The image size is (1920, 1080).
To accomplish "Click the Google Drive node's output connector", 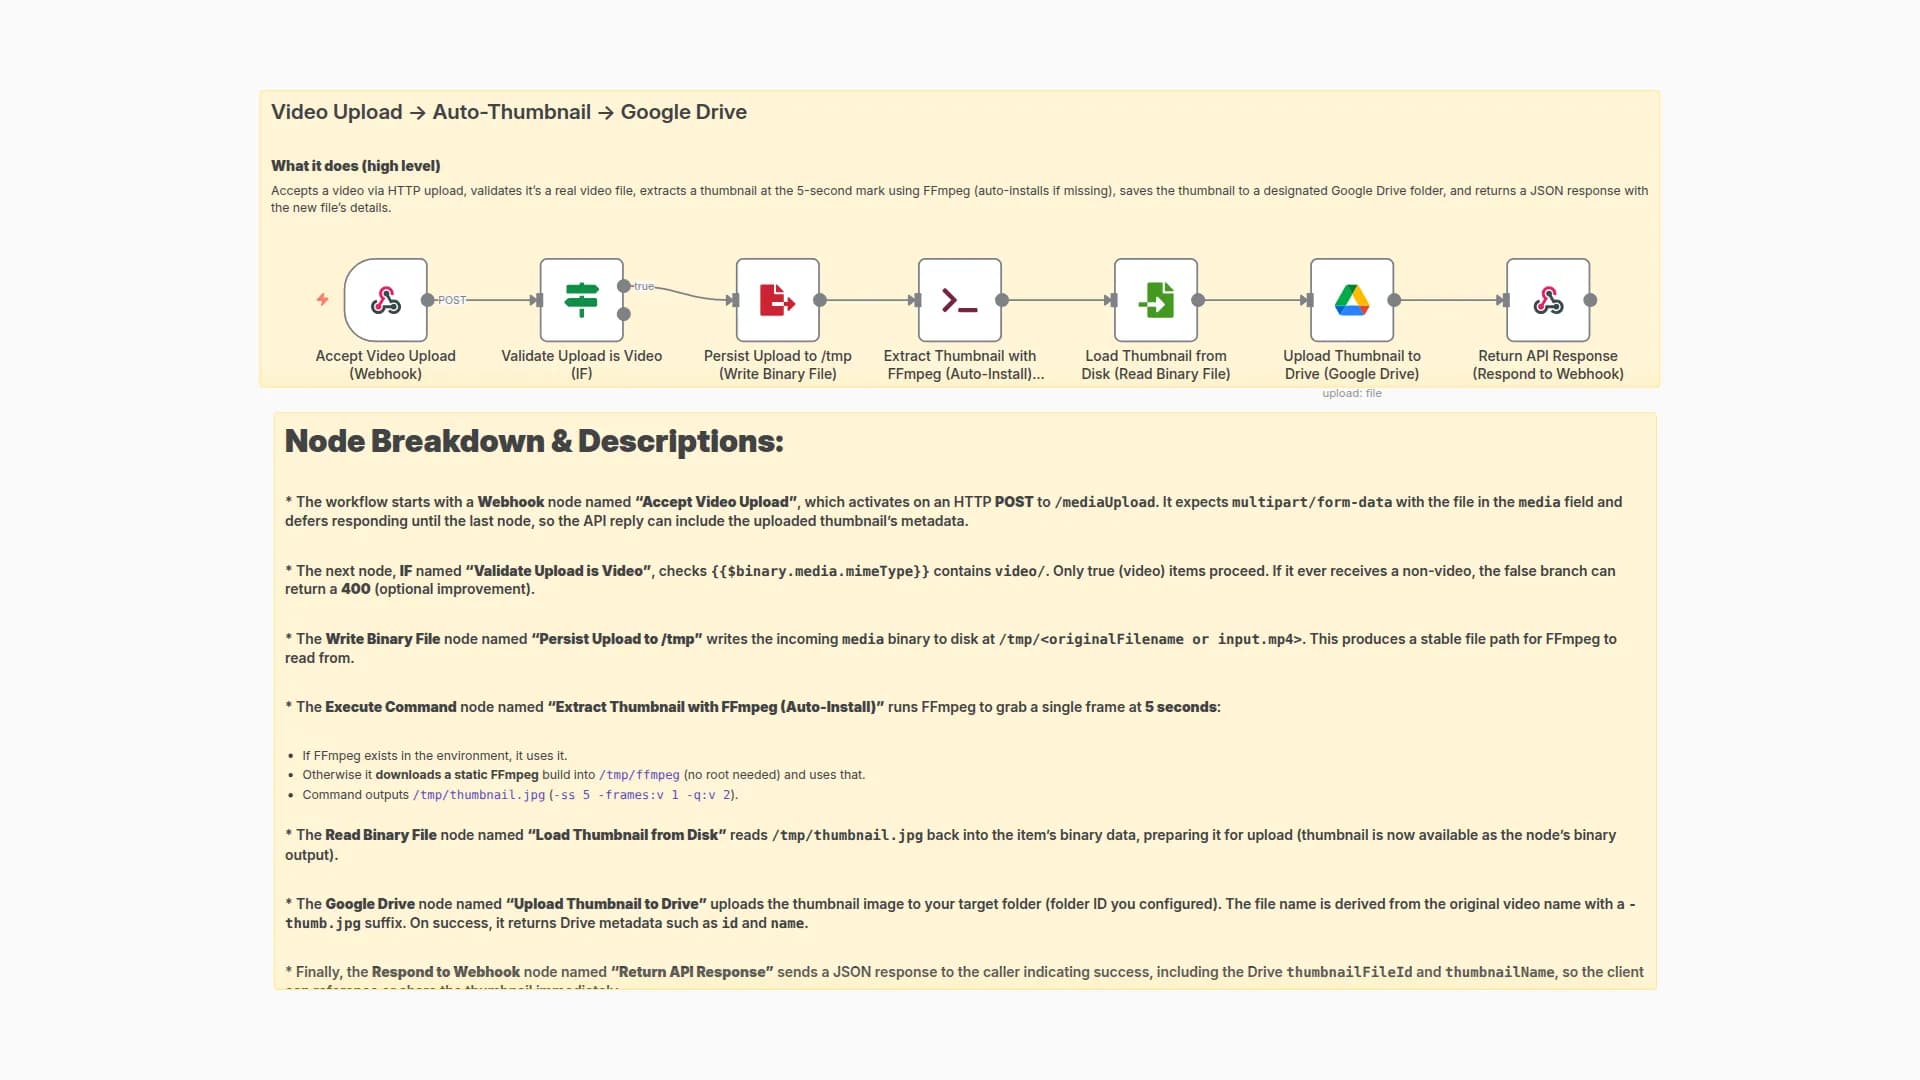I will (1394, 300).
